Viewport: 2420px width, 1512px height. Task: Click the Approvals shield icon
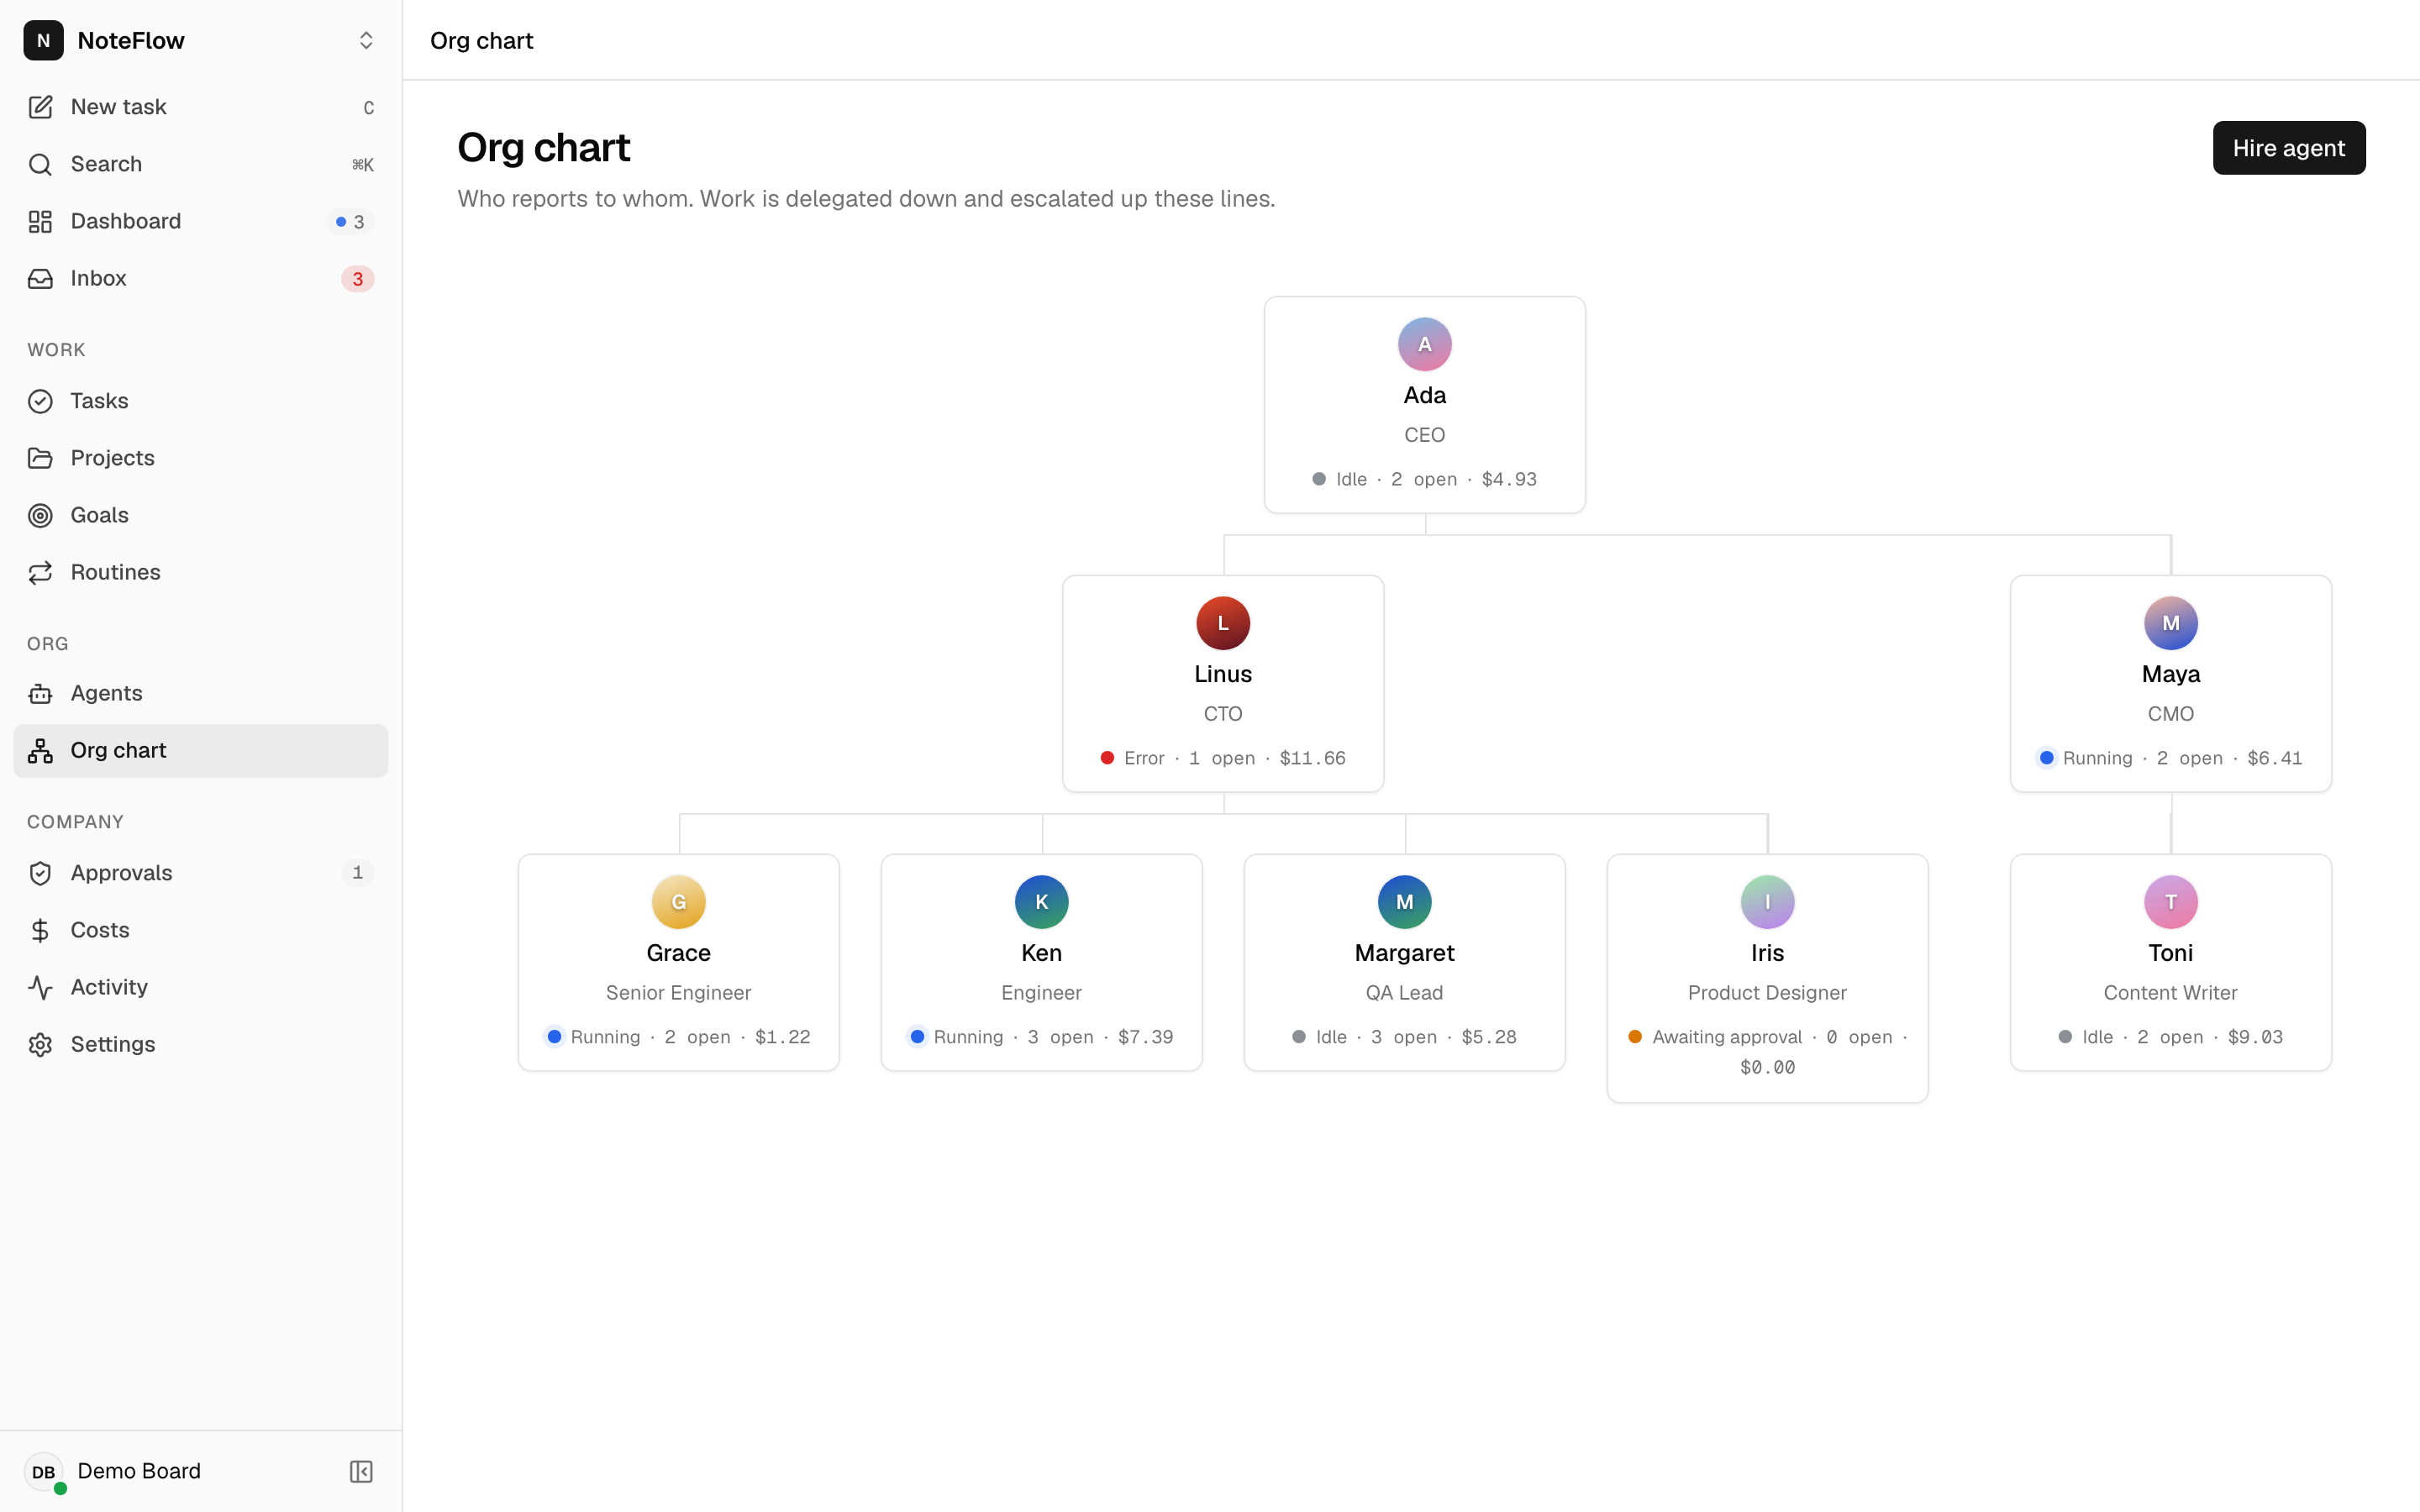(40, 873)
